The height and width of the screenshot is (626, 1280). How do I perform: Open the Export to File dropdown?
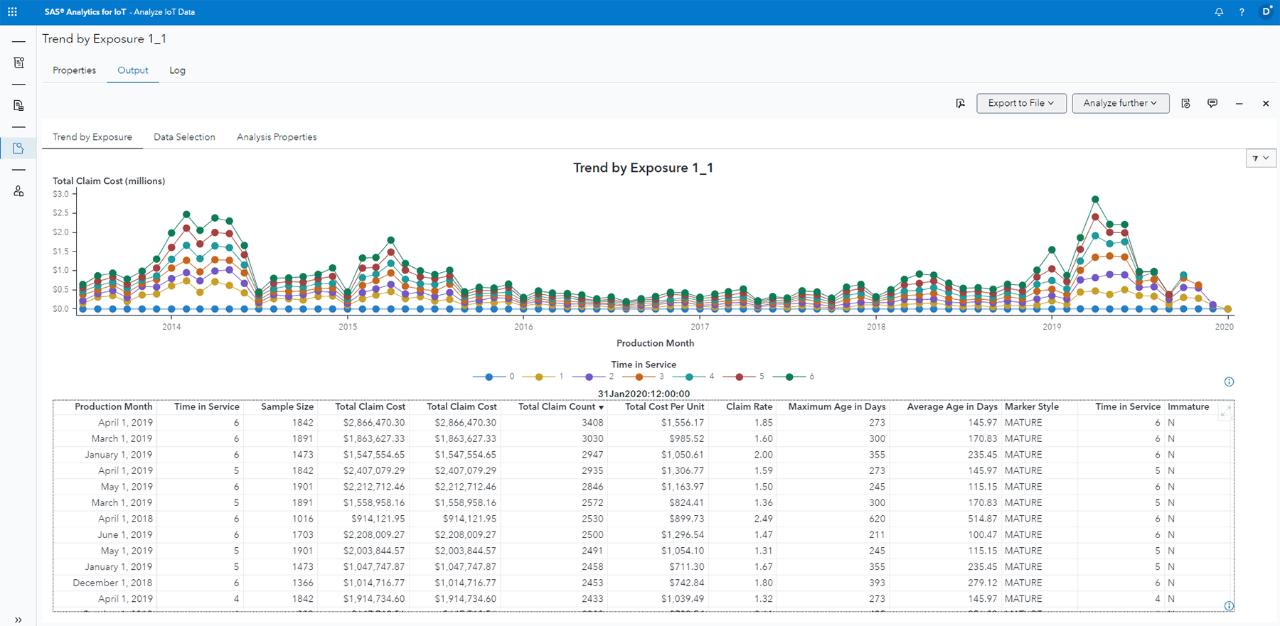pyautogui.click(x=1021, y=103)
